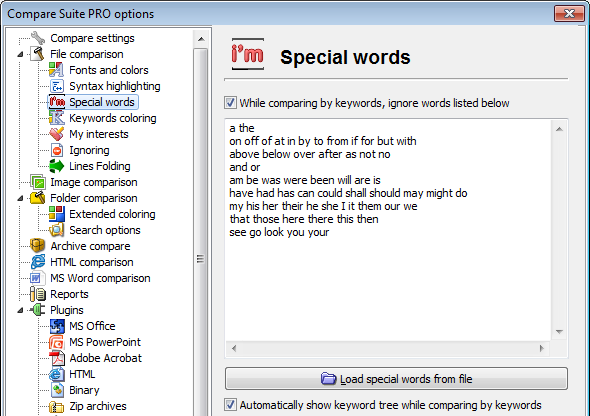Click Load special words from file
Screen dimensions: 590x416
[396, 378]
